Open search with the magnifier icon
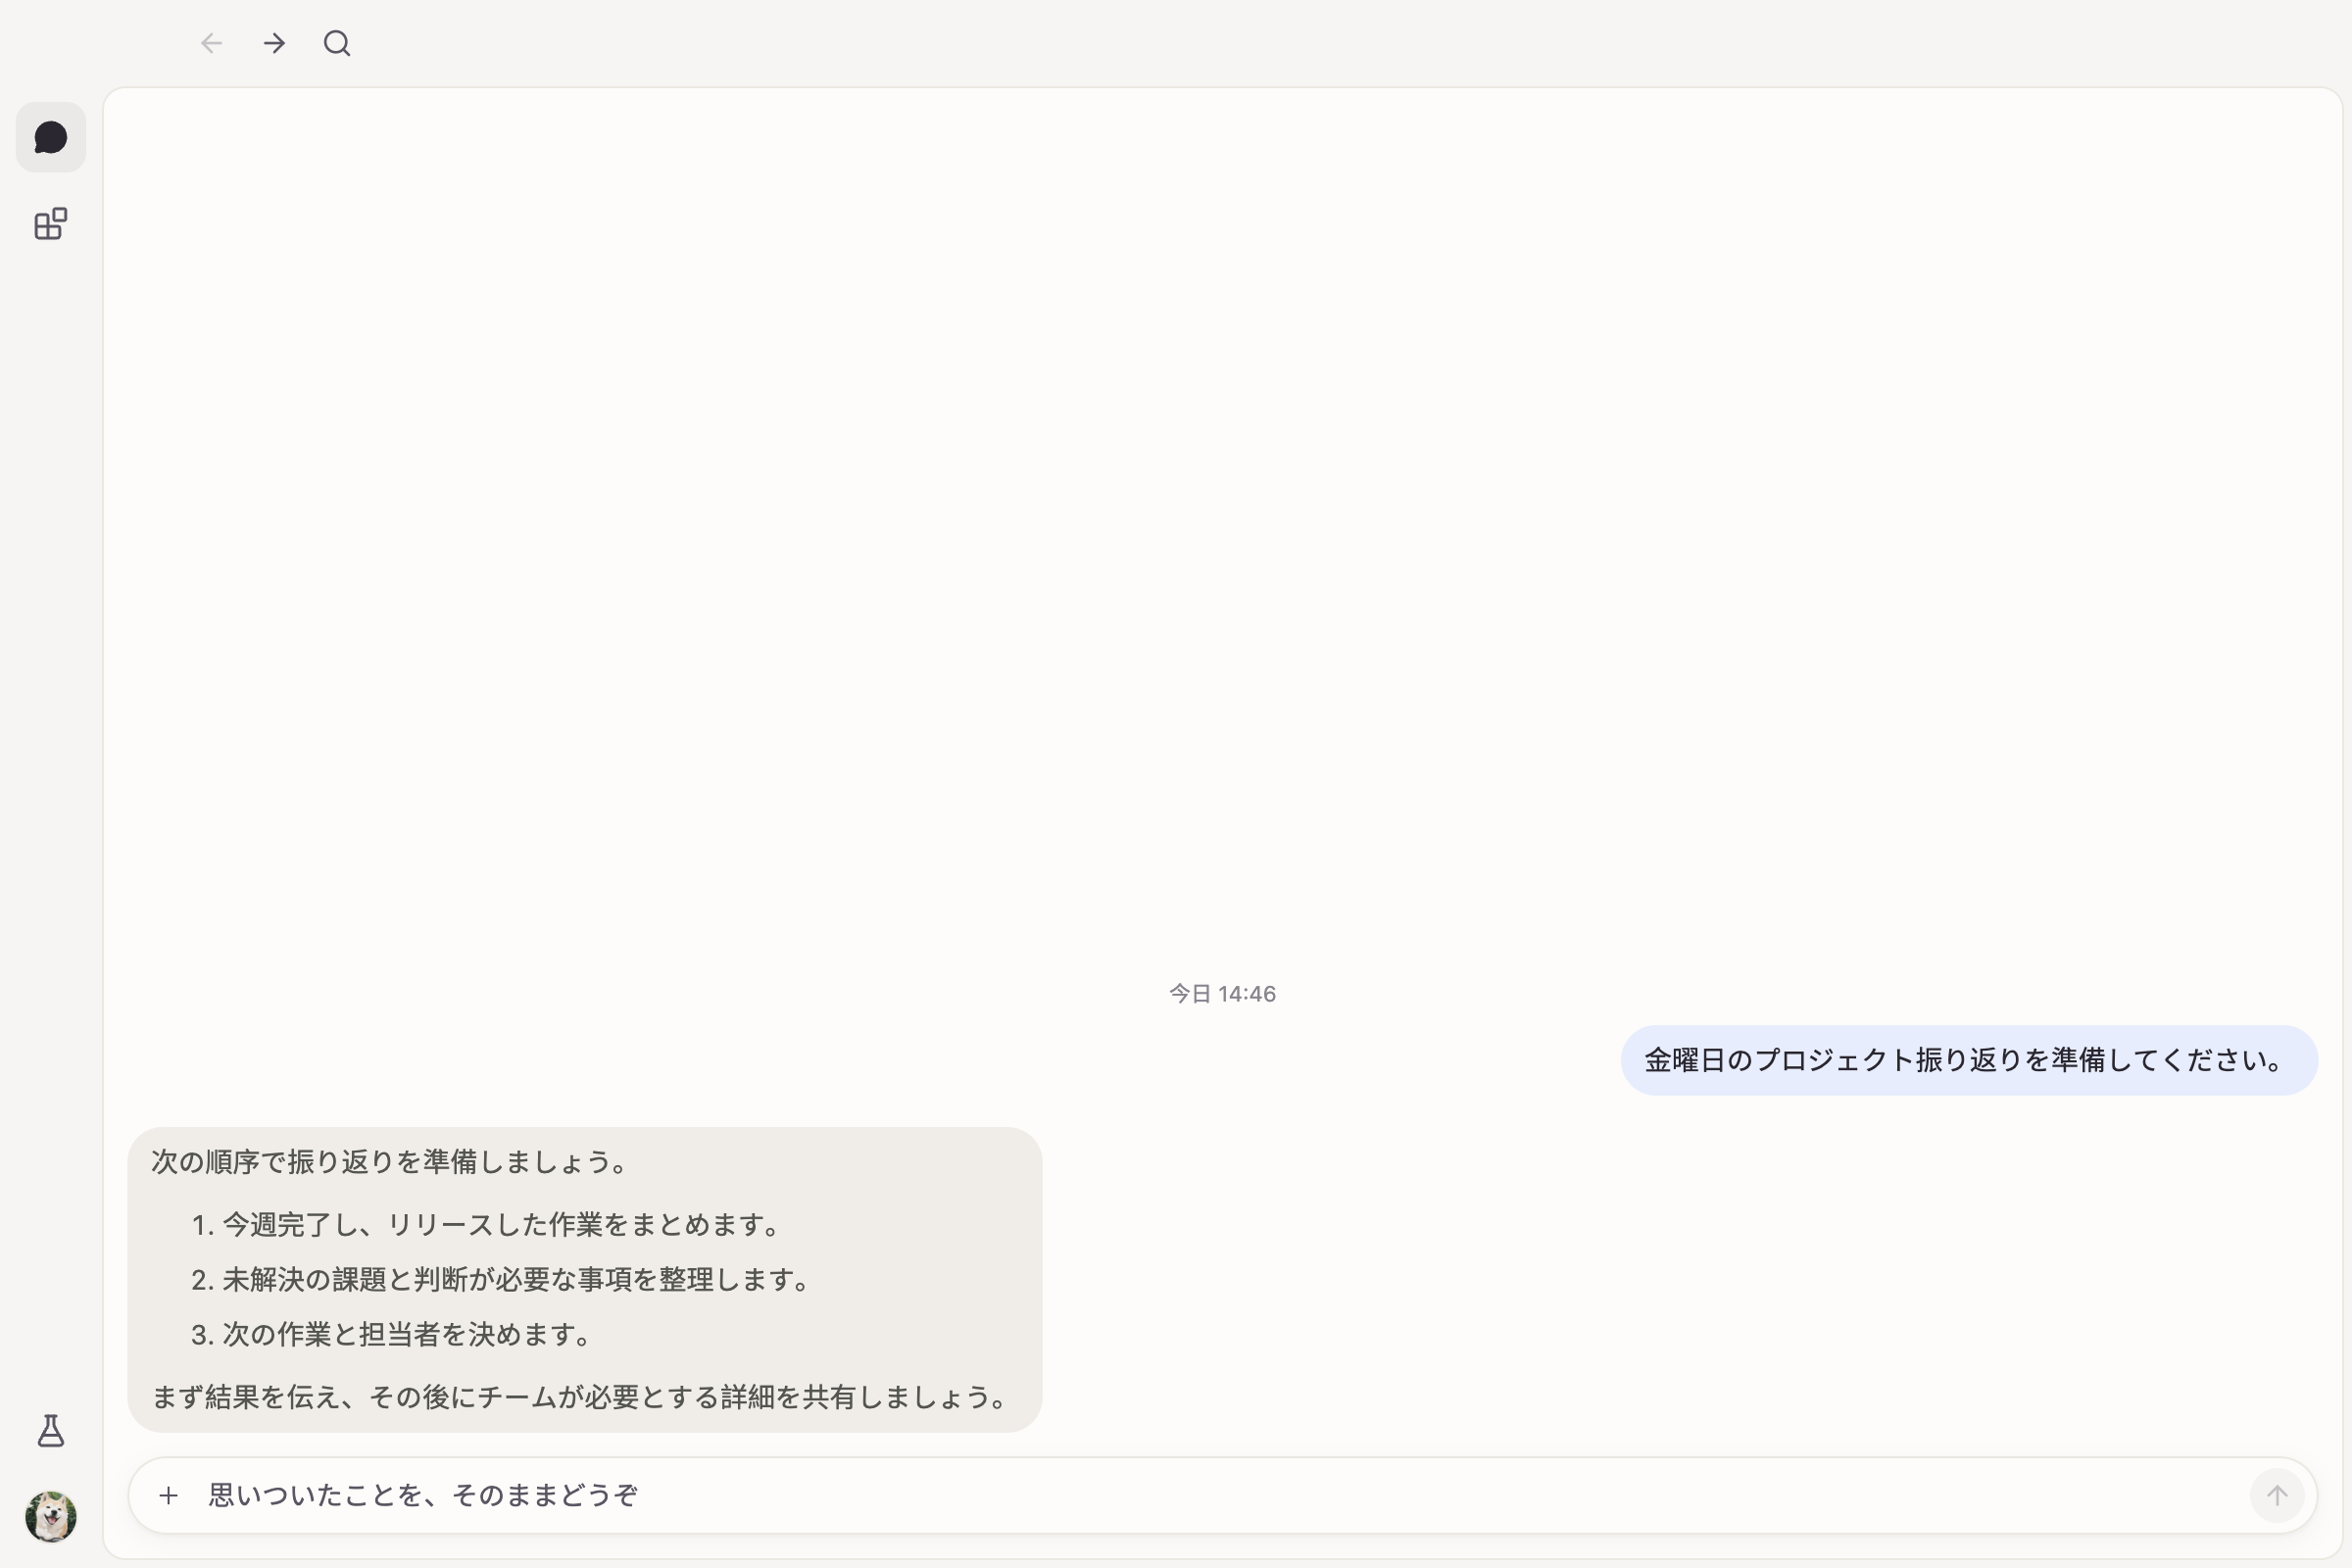 [x=337, y=43]
